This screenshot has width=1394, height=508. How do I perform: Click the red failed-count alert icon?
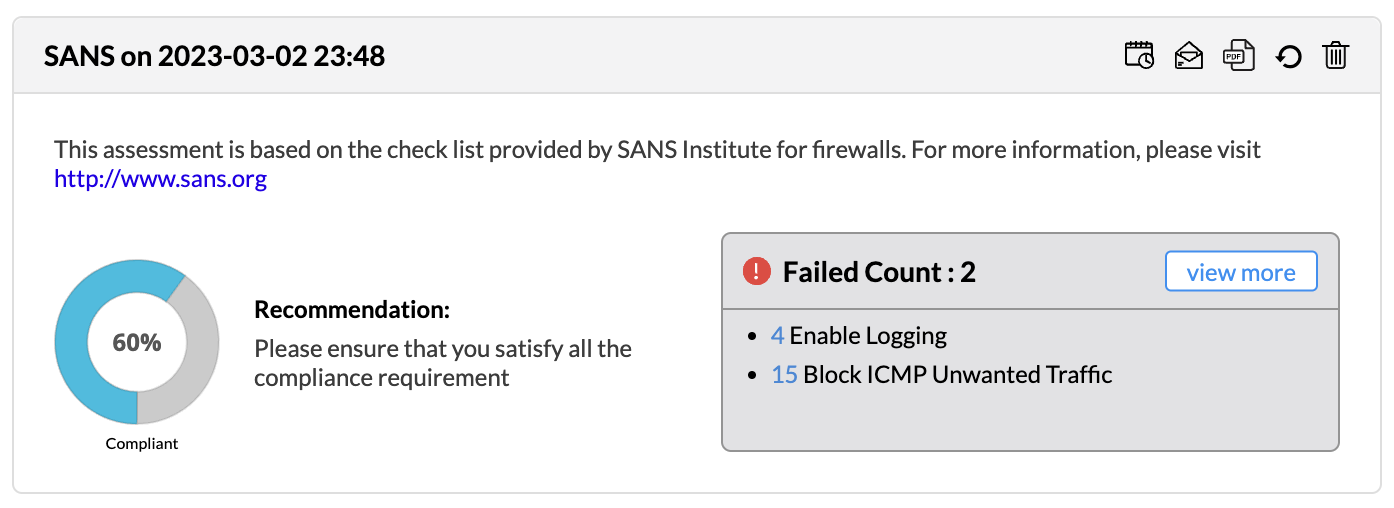pyautogui.click(x=758, y=271)
